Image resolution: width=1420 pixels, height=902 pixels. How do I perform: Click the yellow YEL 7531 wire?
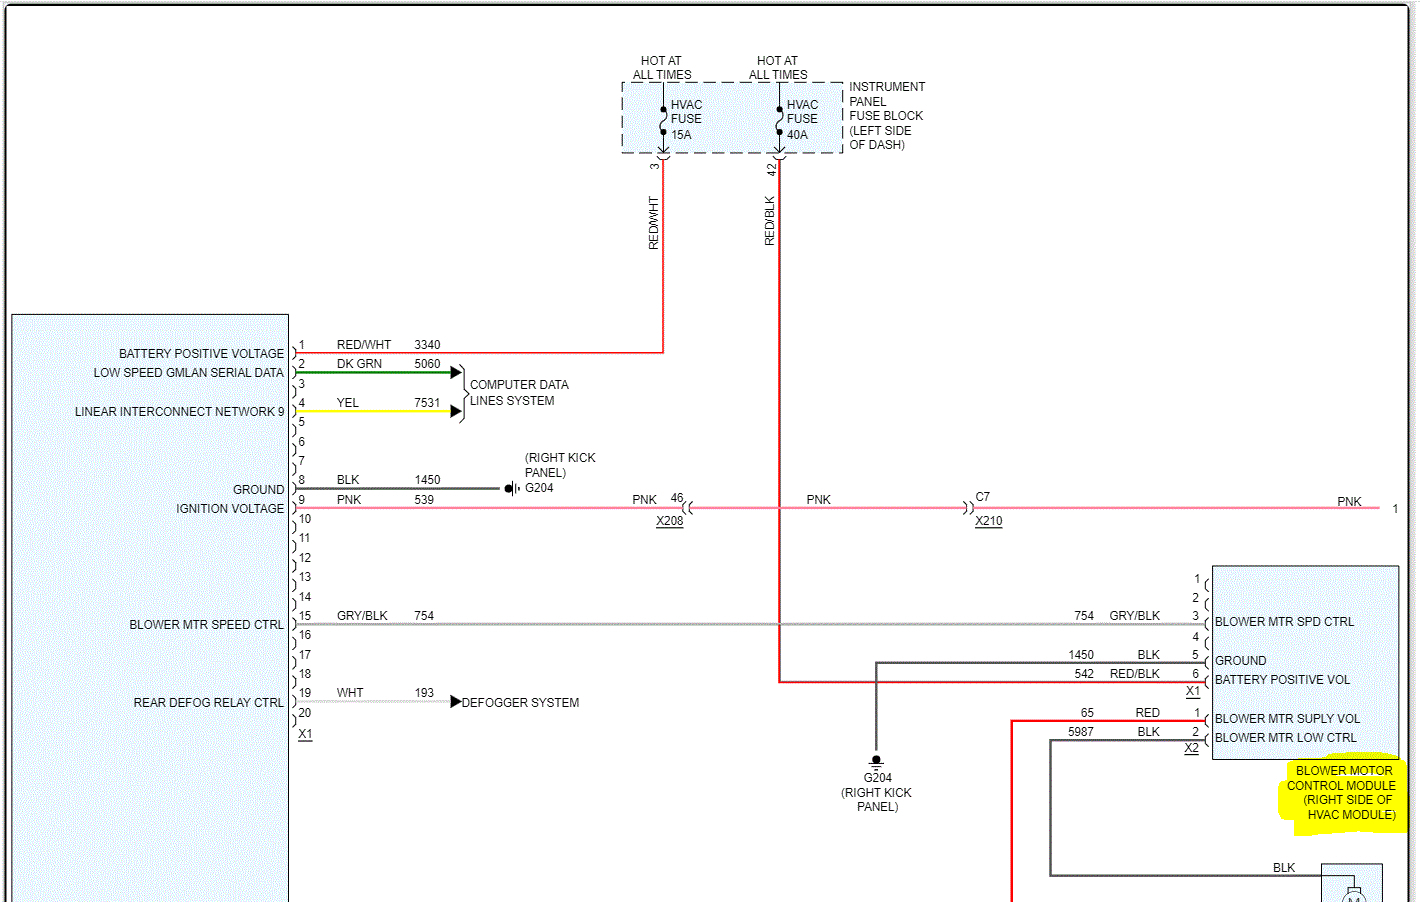tap(375, 411)
